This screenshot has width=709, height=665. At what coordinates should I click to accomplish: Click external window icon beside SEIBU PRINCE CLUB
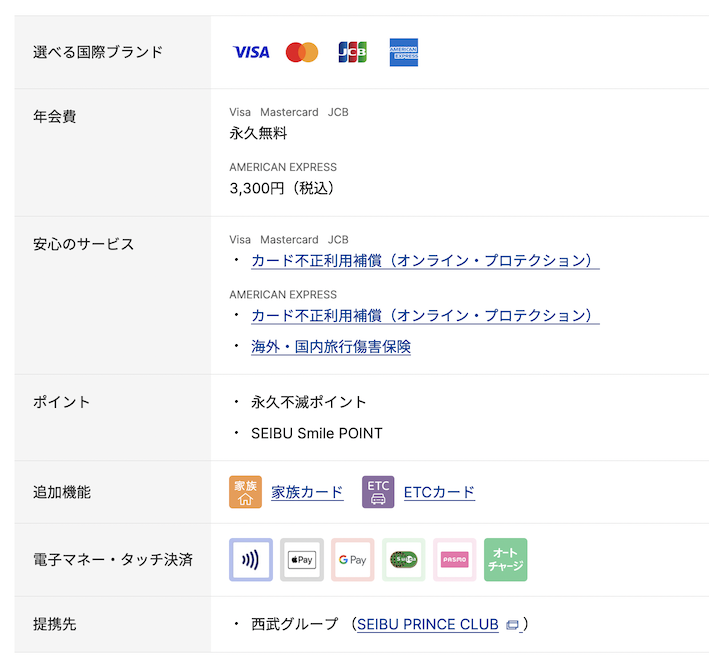click(x=512, y=625)
